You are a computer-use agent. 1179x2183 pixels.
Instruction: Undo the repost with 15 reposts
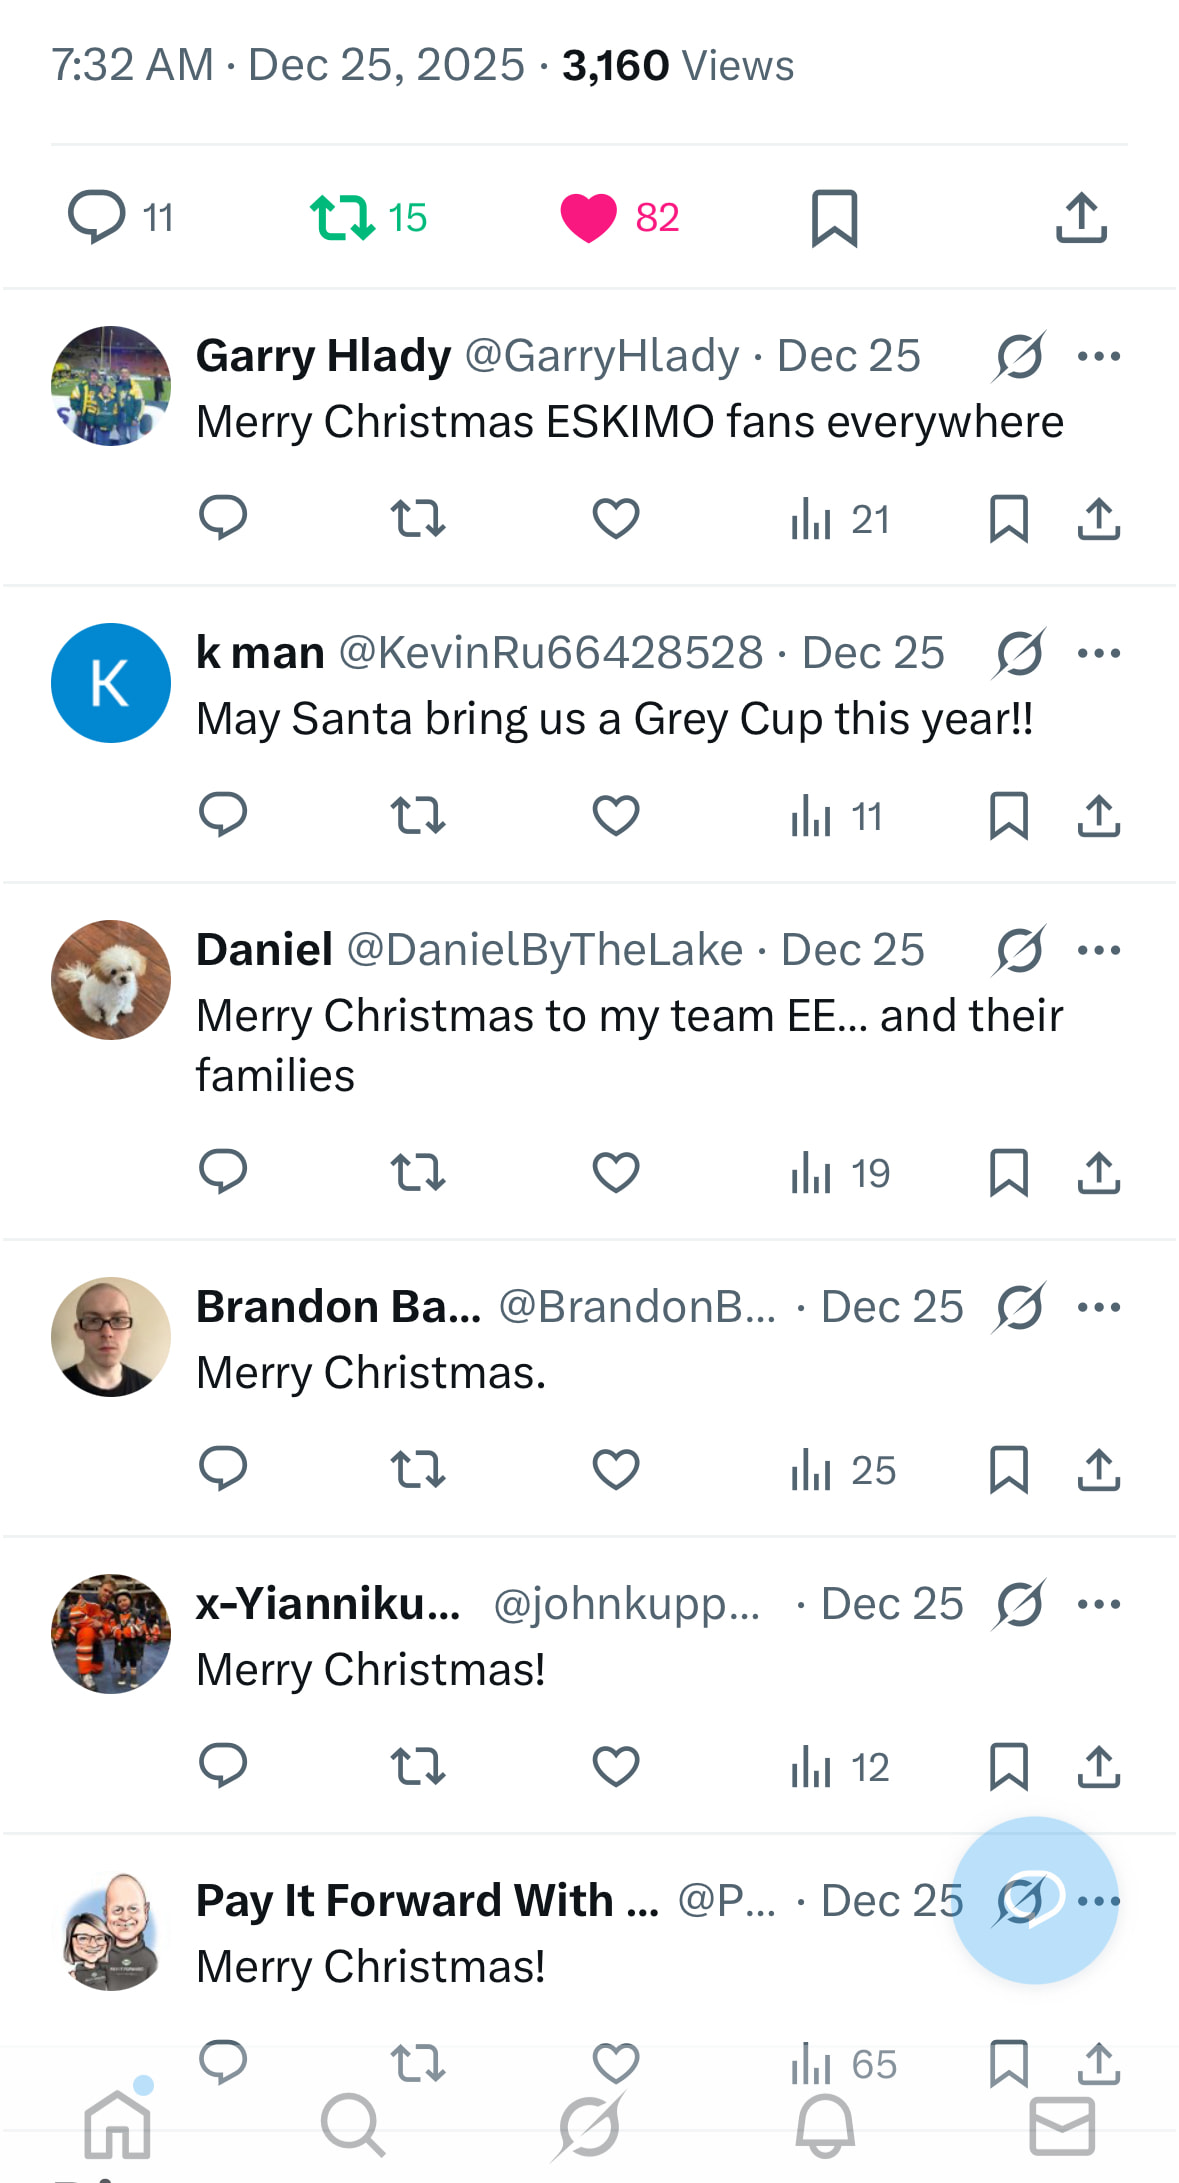click(342, 218)
